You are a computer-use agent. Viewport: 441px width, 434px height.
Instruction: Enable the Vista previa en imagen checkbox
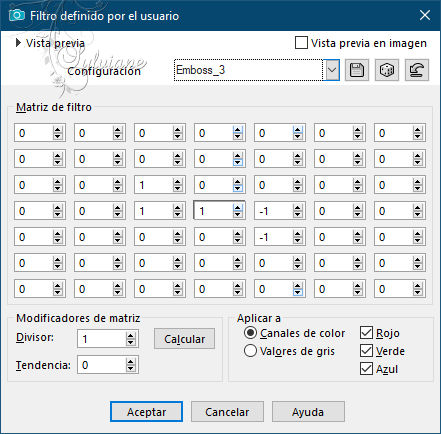[301, 43]
